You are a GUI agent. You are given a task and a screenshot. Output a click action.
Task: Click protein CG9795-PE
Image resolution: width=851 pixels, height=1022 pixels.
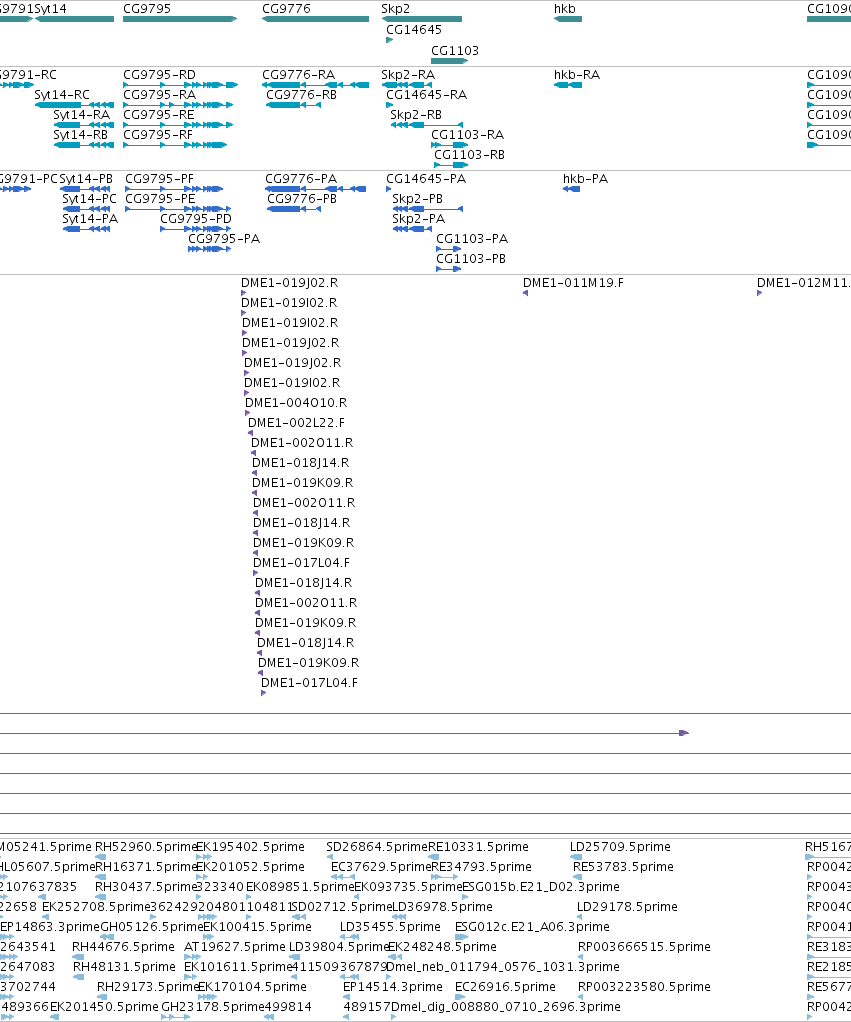pos(178,209)
